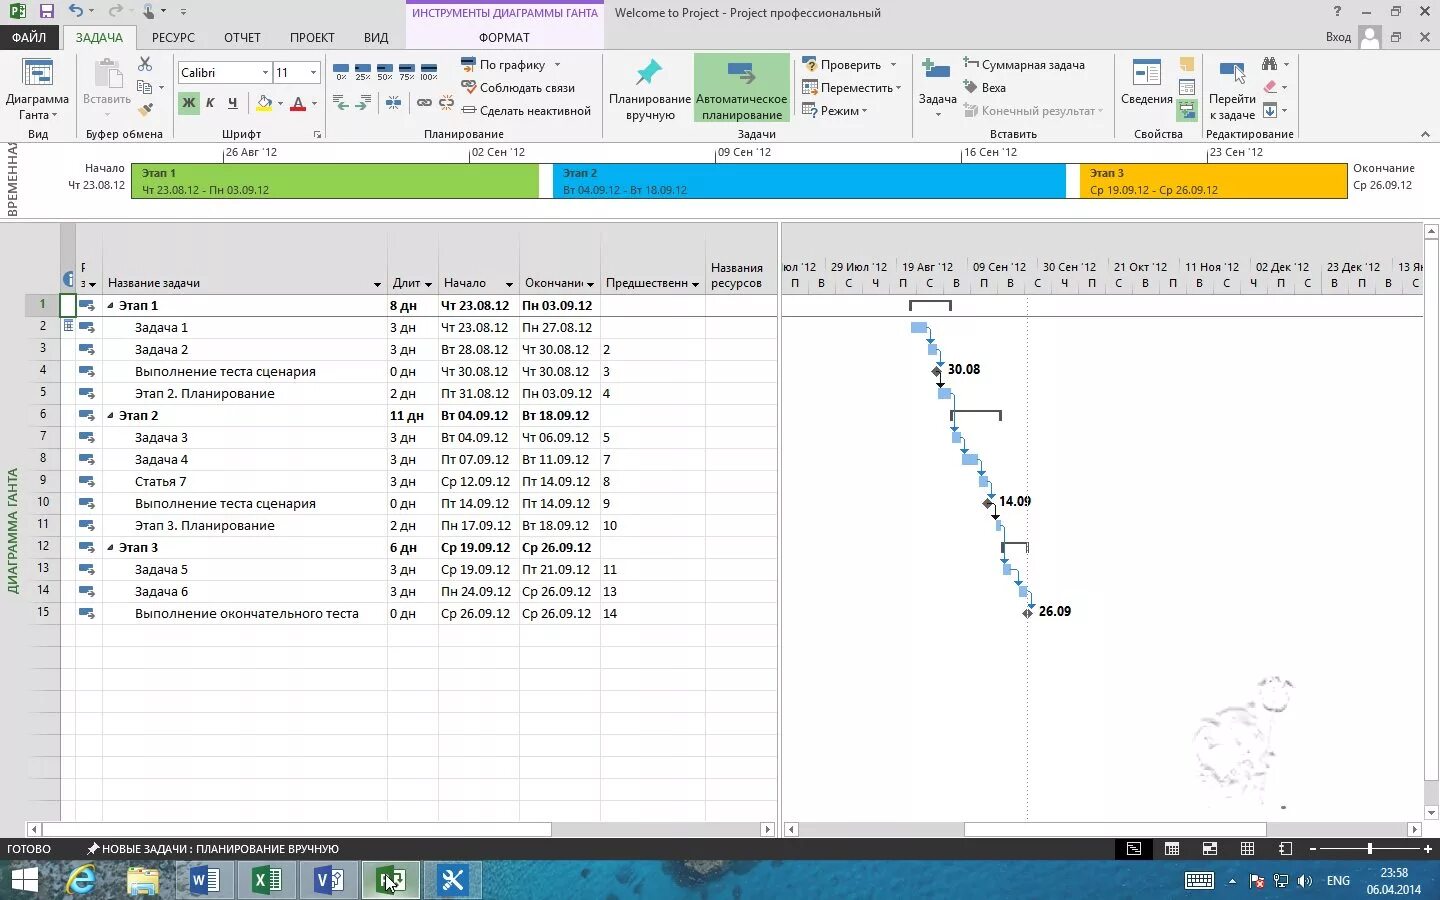Screen dimensions: 1440x900
Task: Open Excel from the Windows taskbar
Action: click(267, 880)
